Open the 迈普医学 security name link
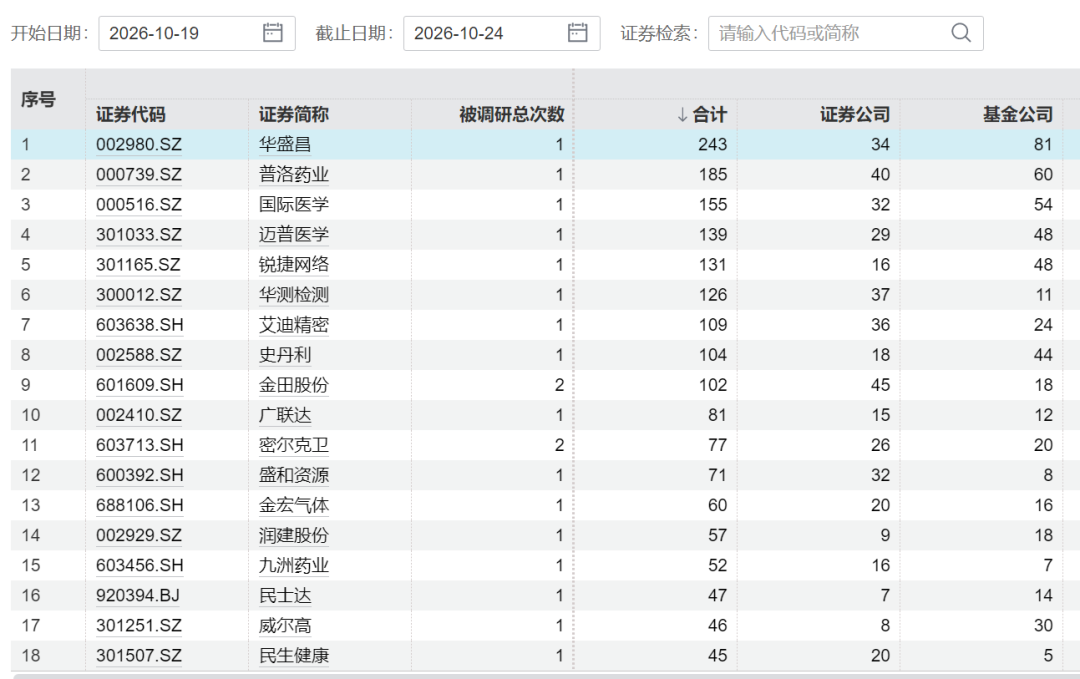 pyautogui.click(x=294, y=235)
